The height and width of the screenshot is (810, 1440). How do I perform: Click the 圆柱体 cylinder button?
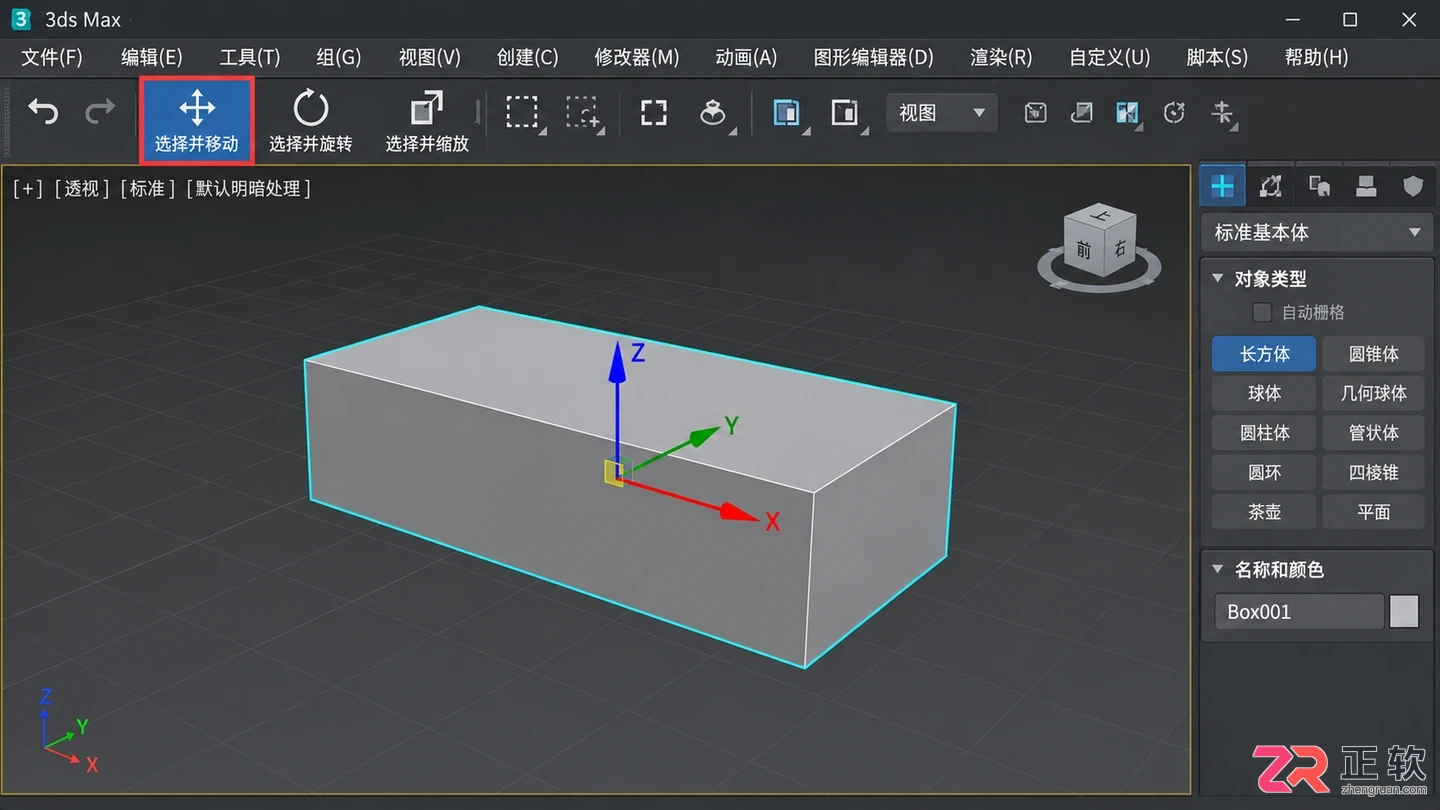[1264, 433]
